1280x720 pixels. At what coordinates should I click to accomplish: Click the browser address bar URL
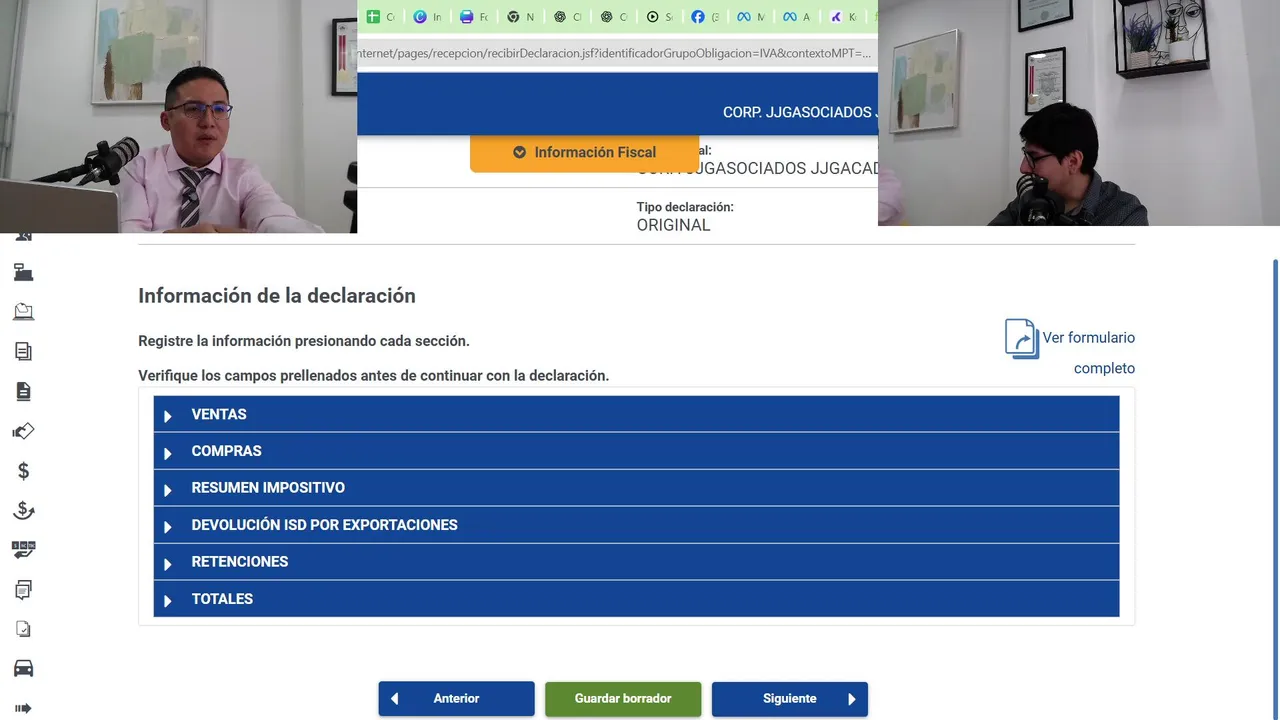pos(615,53)
